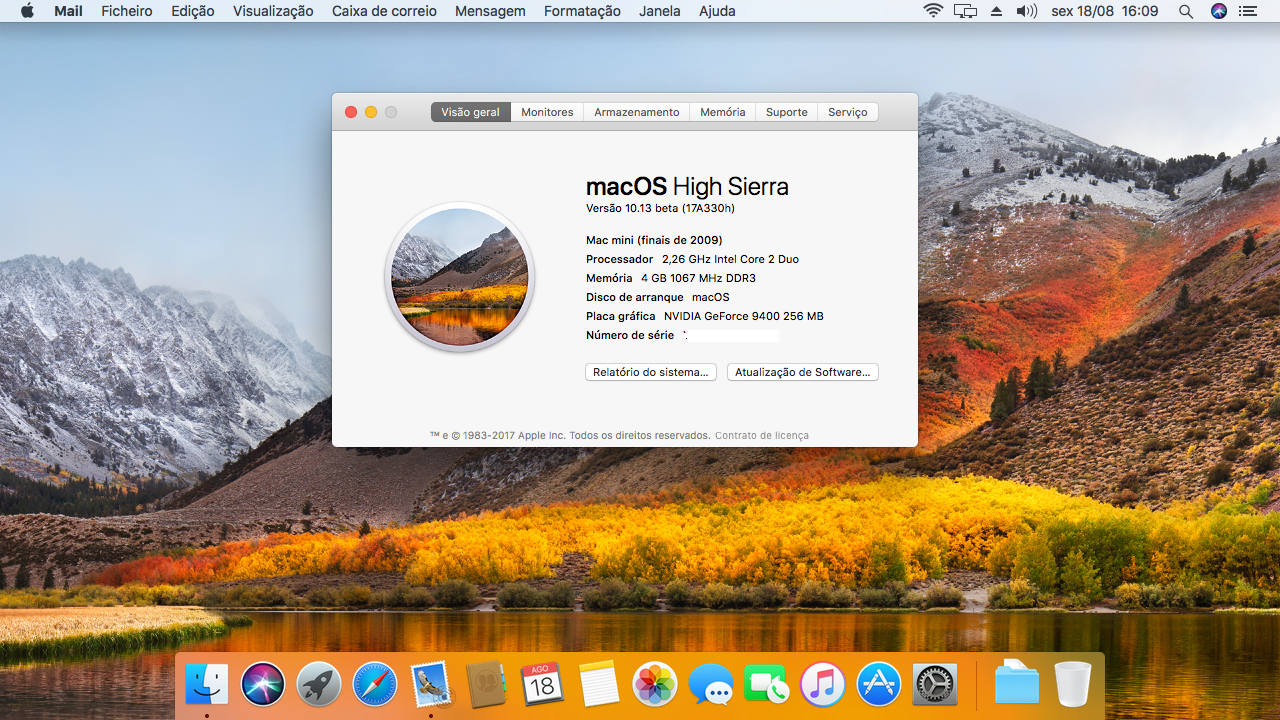
Task: Open the display mirroring menu icon
Action: 965,11
